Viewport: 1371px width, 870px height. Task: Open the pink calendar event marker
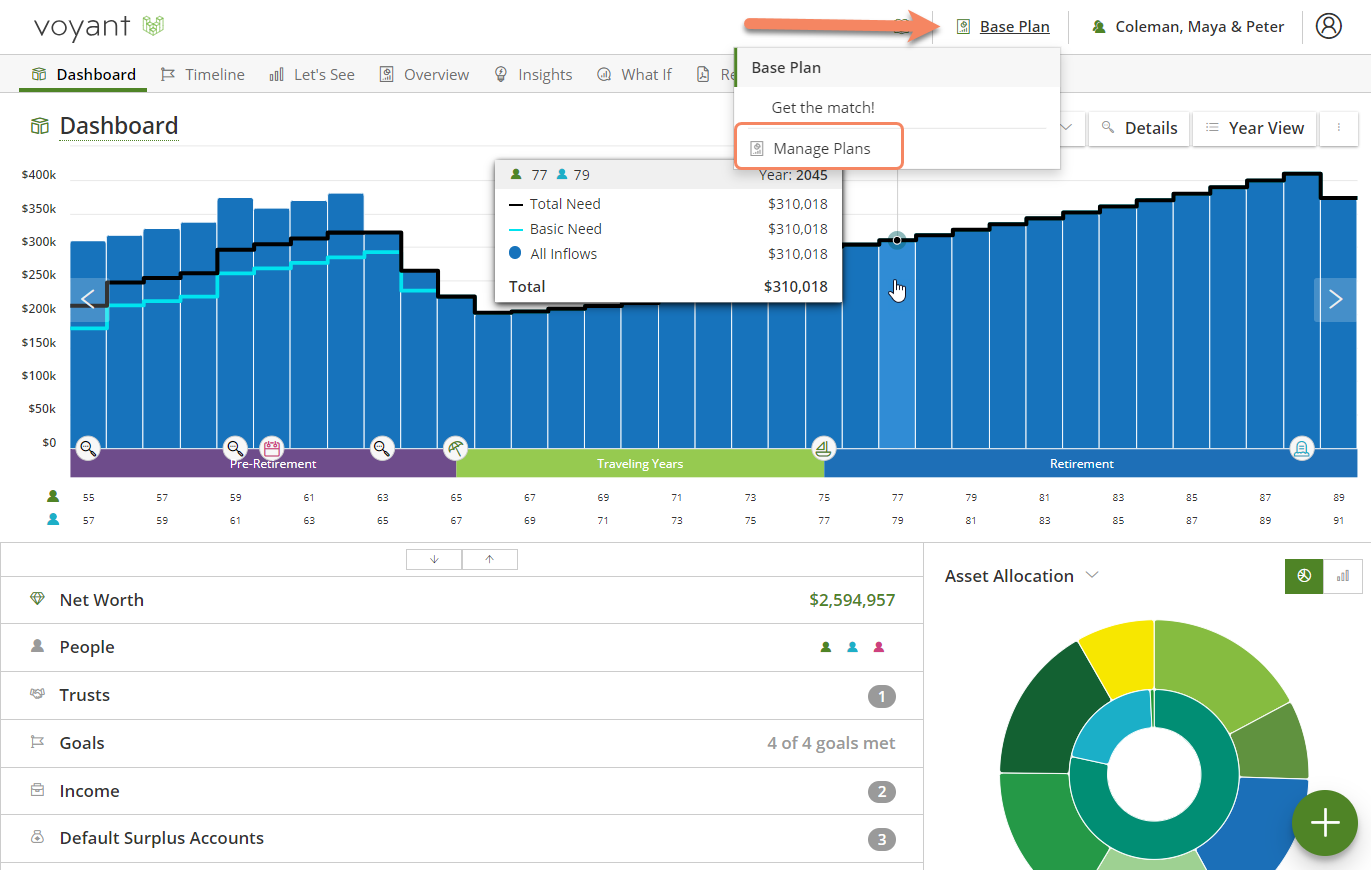271,448
